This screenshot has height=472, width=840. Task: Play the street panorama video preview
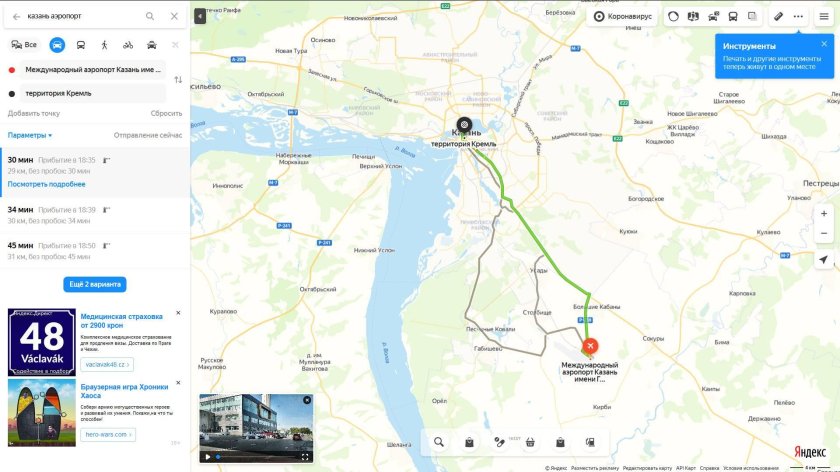(208, 457)
